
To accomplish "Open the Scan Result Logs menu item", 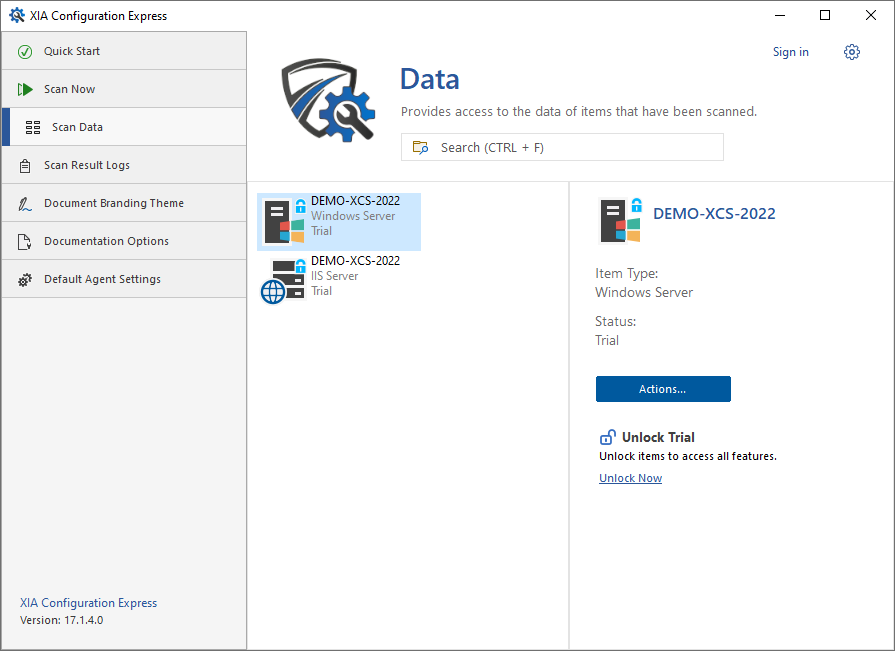I will click(x=87, y=165).
